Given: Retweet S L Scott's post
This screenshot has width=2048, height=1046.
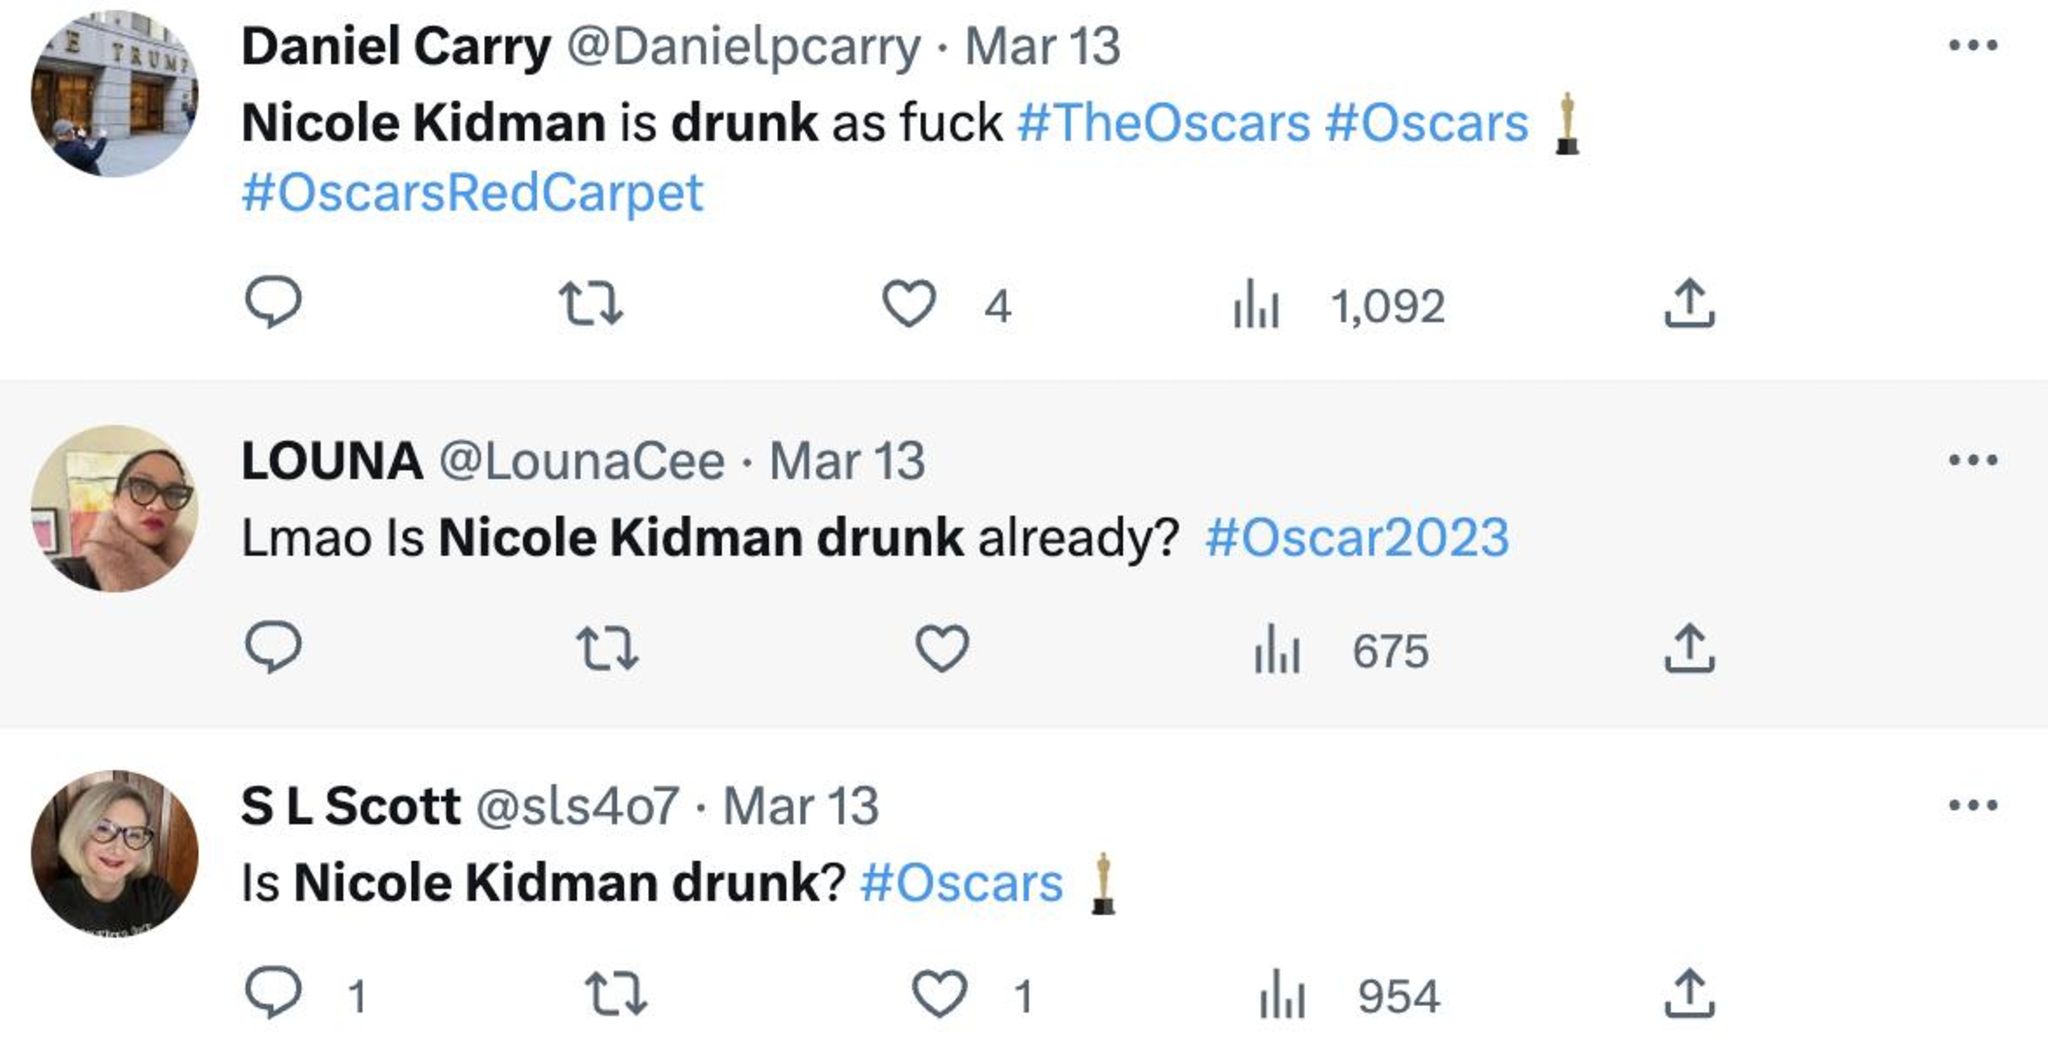Looking at the screenshot, I should tap(615, 994).
